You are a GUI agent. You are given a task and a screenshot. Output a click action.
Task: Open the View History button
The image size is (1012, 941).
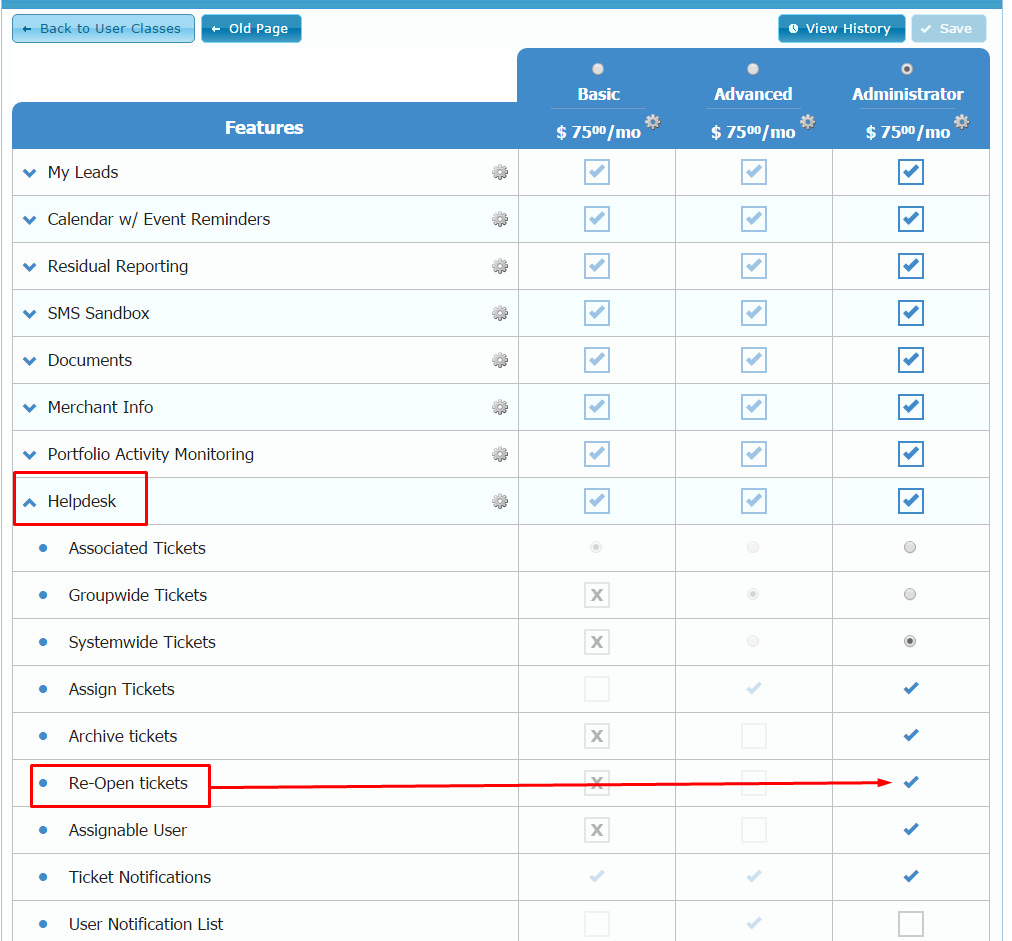841,29
